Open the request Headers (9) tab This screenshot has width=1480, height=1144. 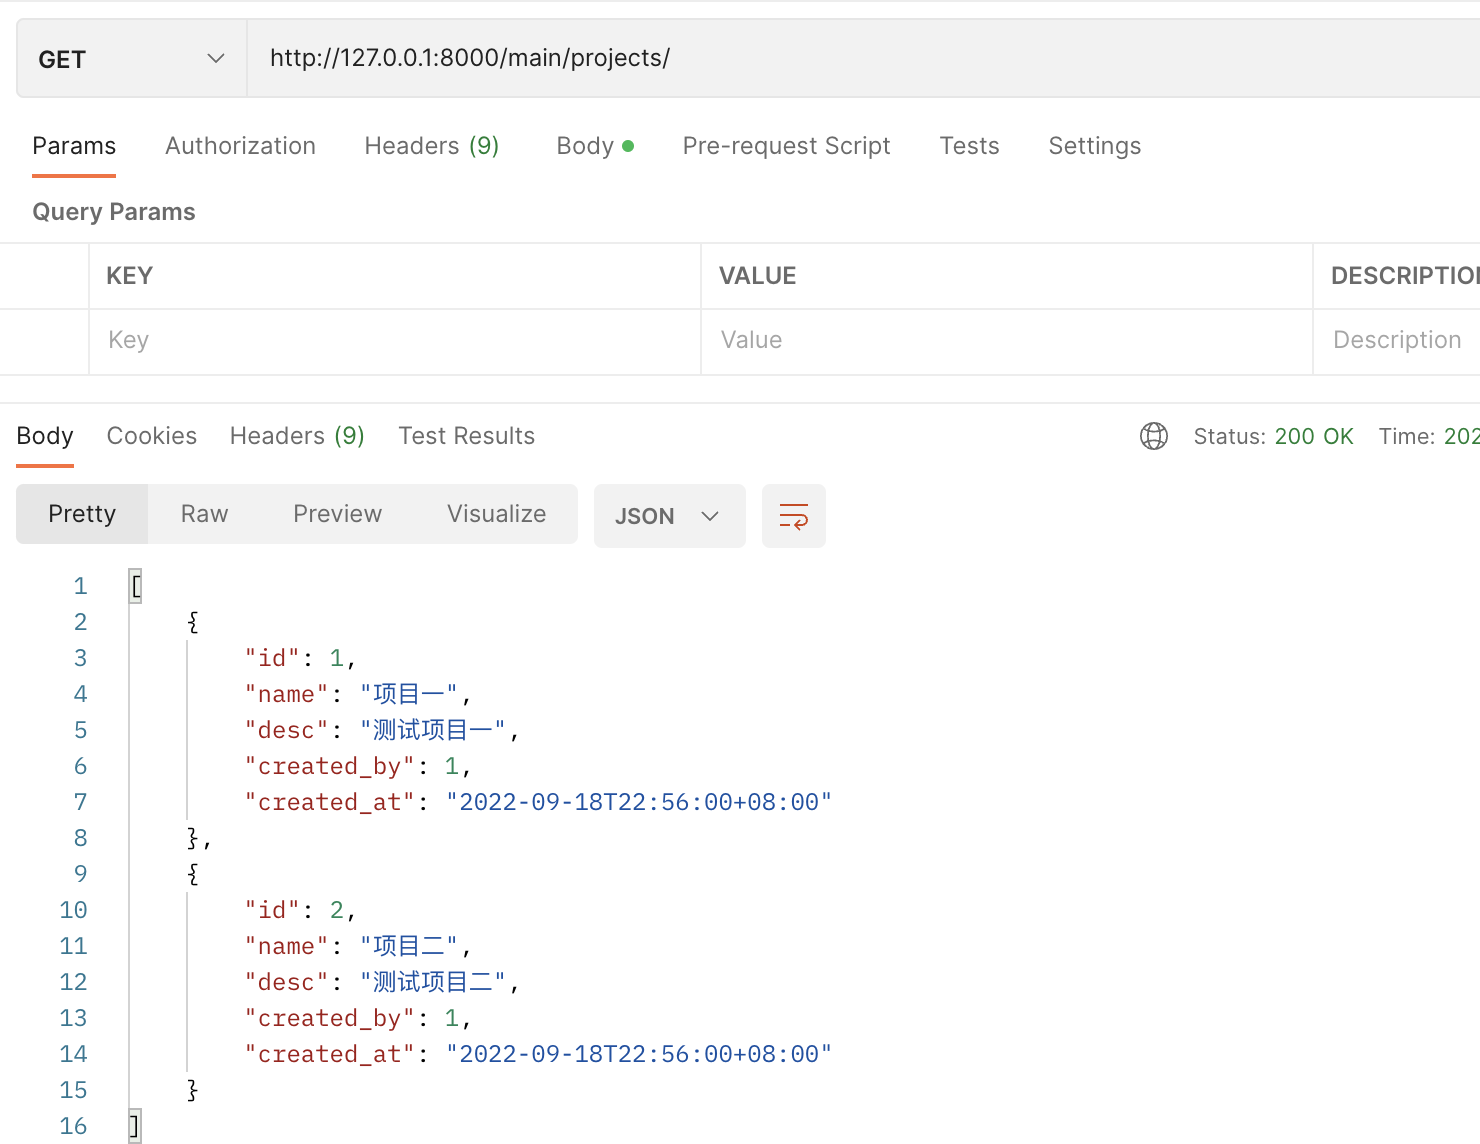click(431, 146)
